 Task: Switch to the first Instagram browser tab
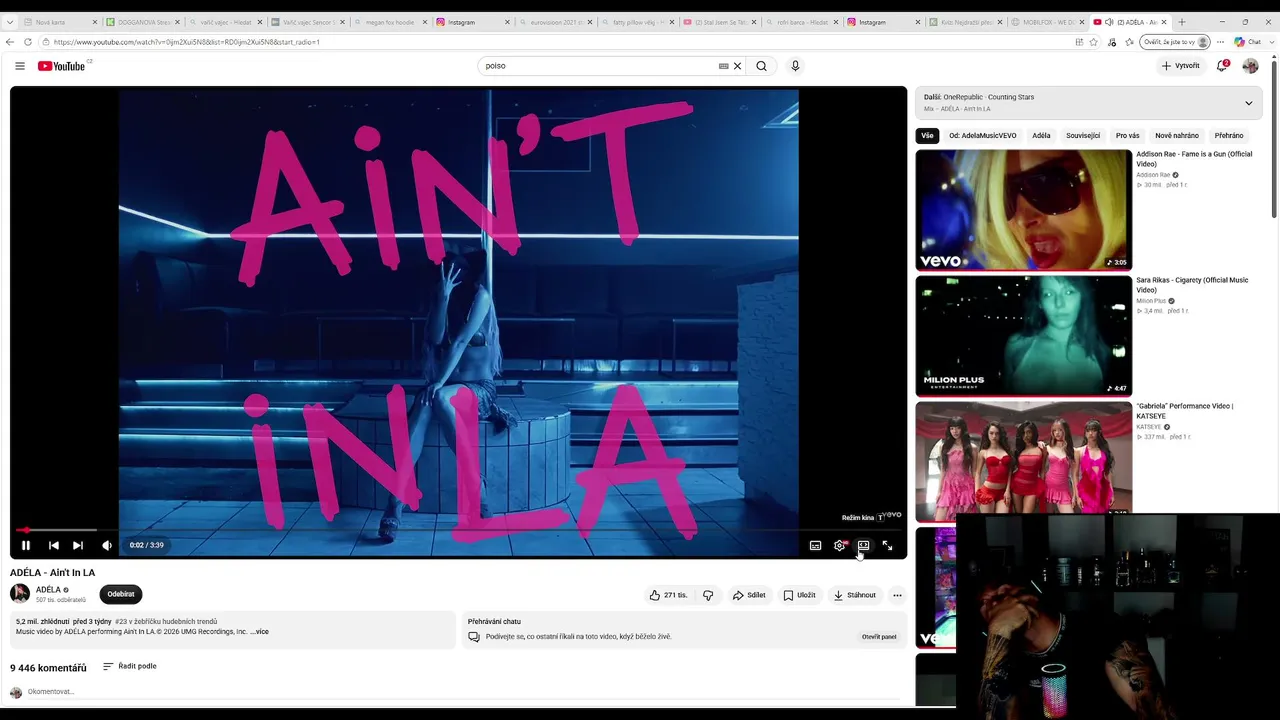tap(474, 22)
